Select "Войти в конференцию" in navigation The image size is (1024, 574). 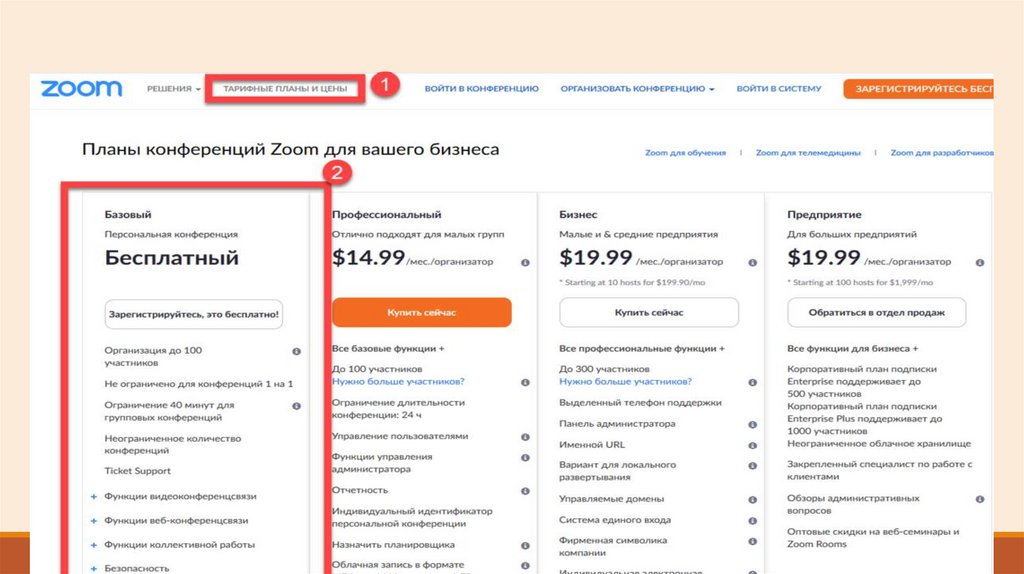coord(481,89)
